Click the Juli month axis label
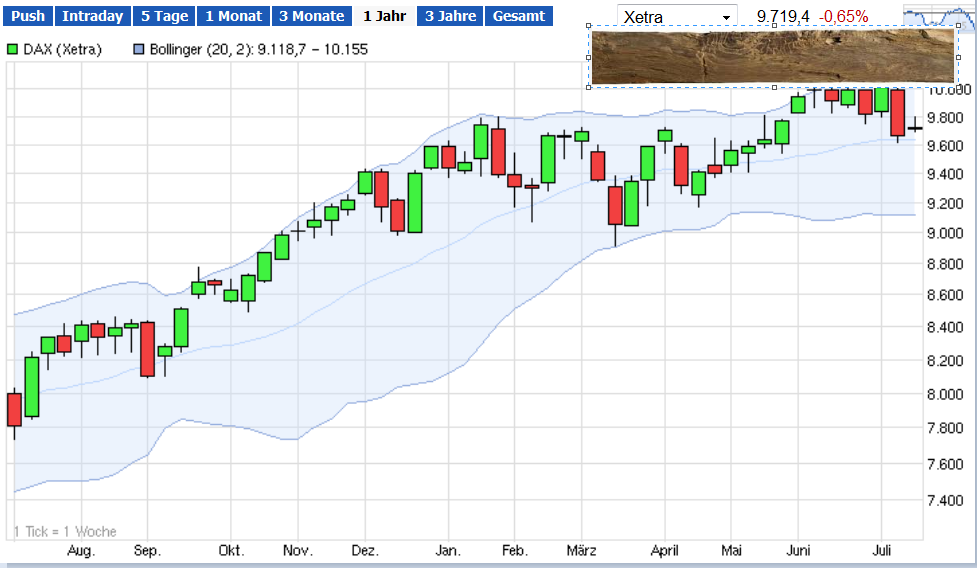The height and width of the screenshot is (568, 977). point(882,551)
